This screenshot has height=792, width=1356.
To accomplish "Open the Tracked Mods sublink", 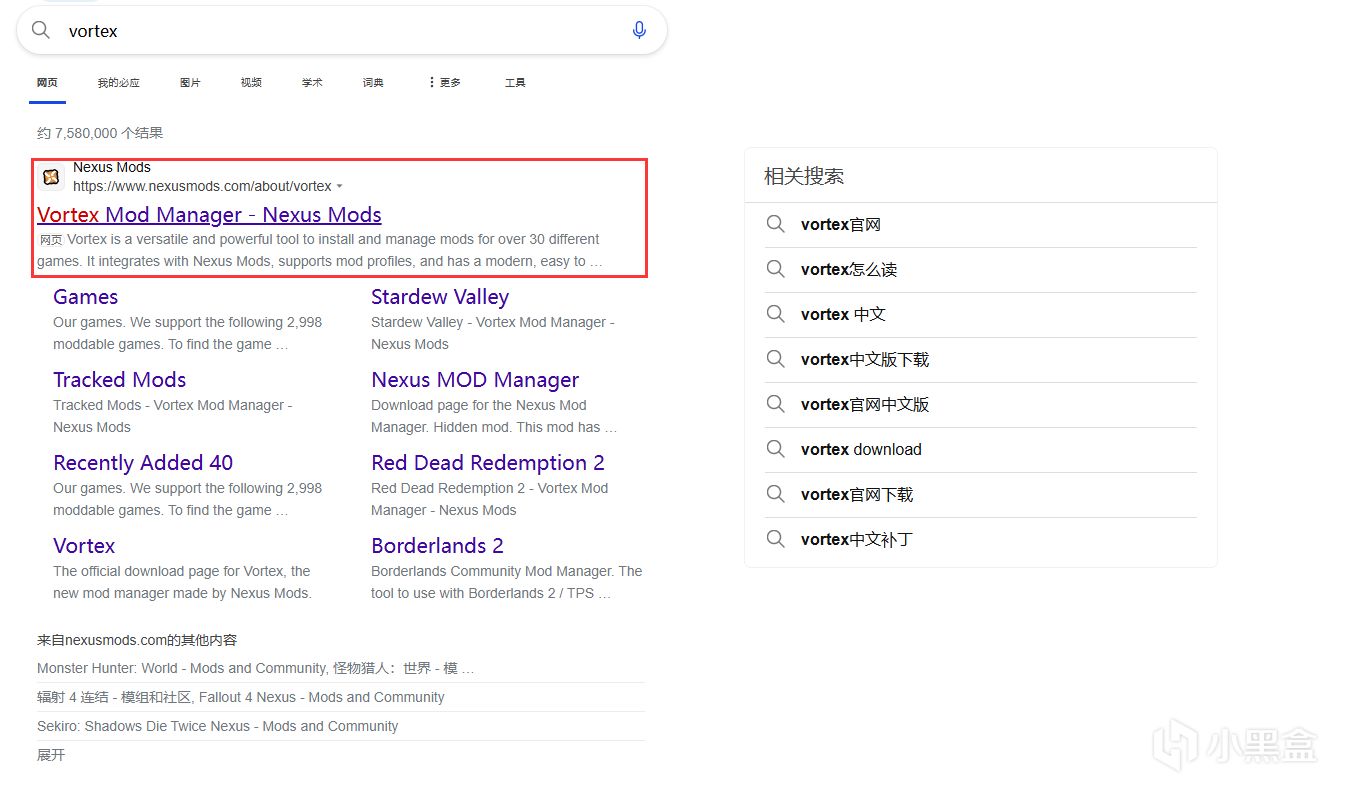I will click(x=119, y=380).
